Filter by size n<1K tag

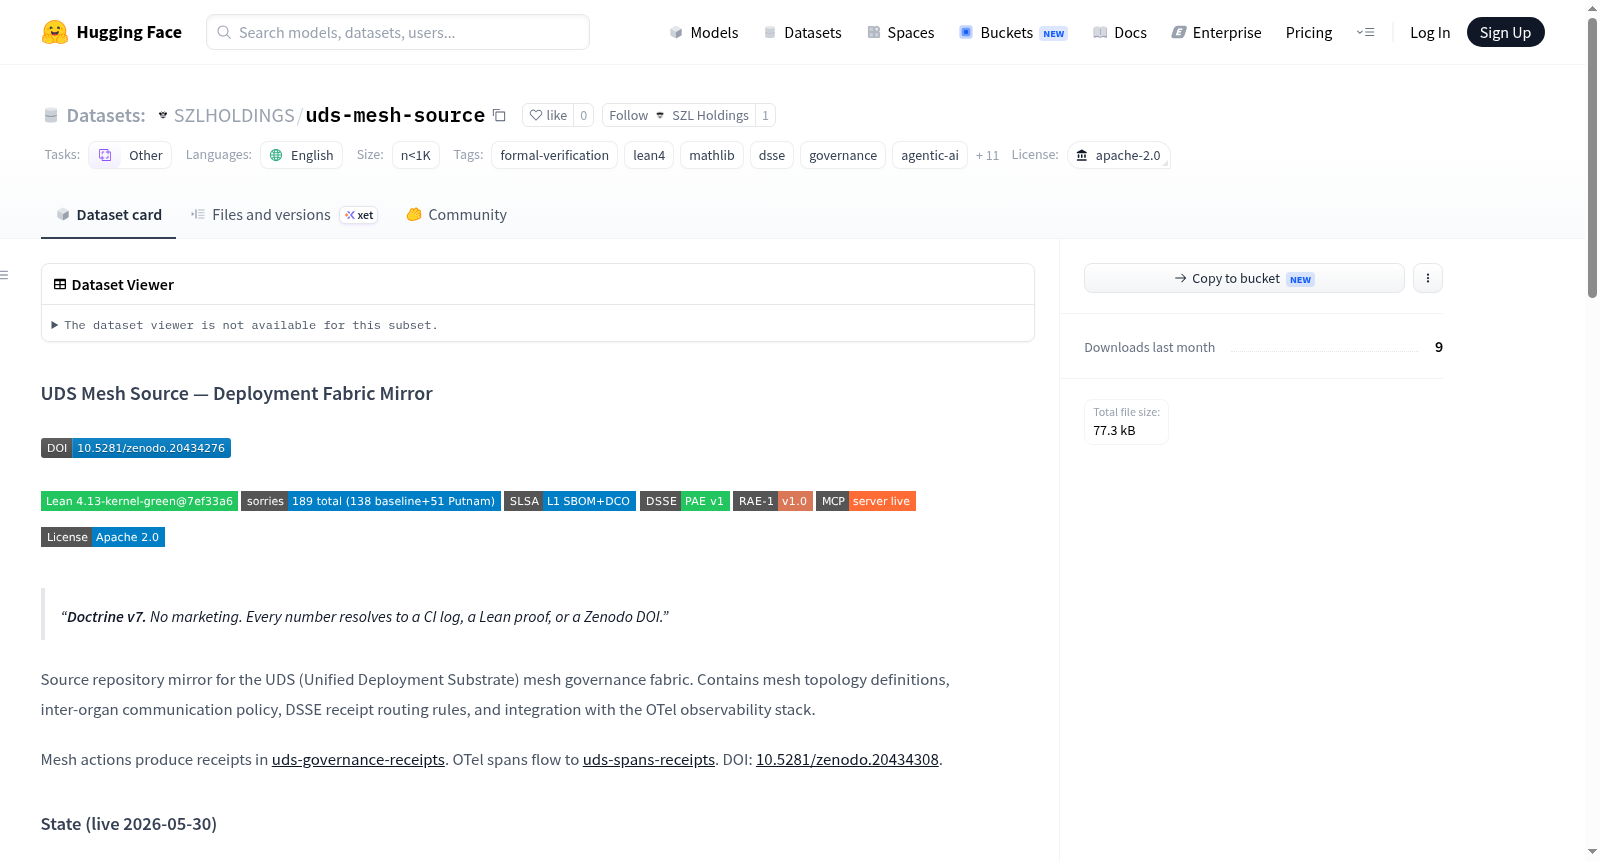(416, 155)
